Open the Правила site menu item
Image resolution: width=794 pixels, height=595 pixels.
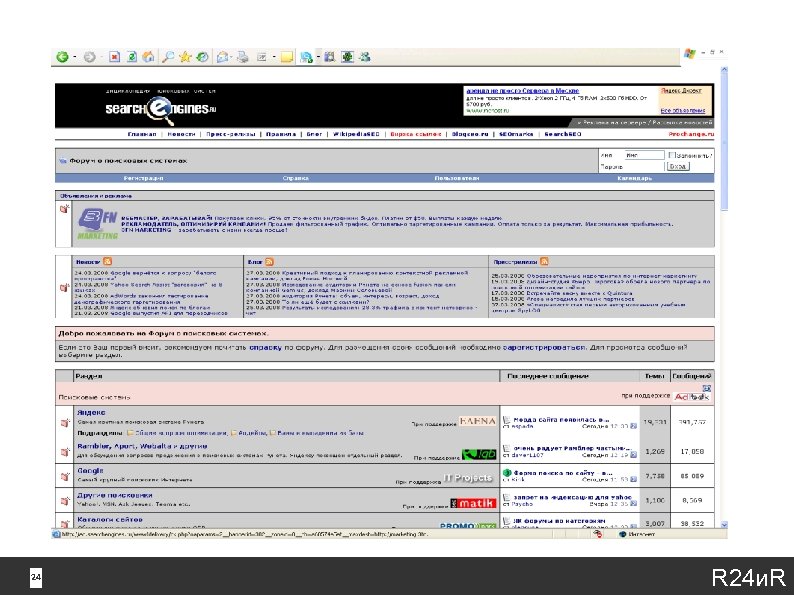pos(281,134)
